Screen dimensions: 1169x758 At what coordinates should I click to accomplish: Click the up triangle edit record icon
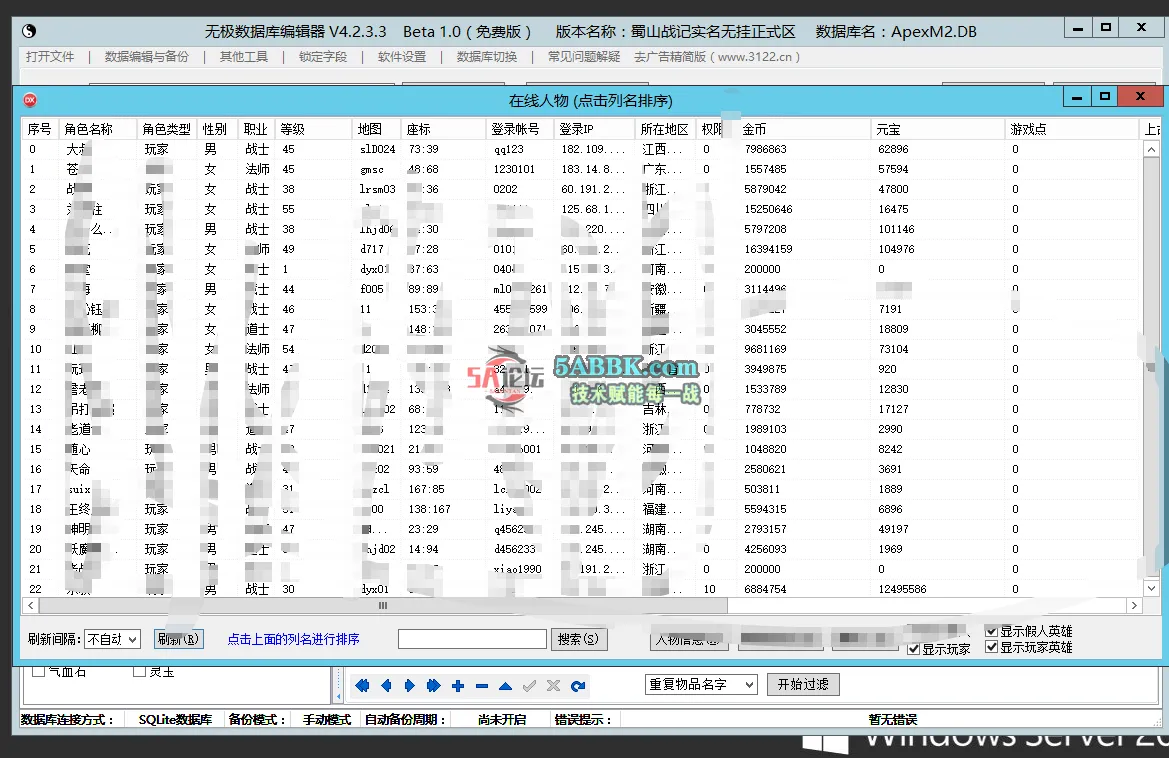(506, 686)
